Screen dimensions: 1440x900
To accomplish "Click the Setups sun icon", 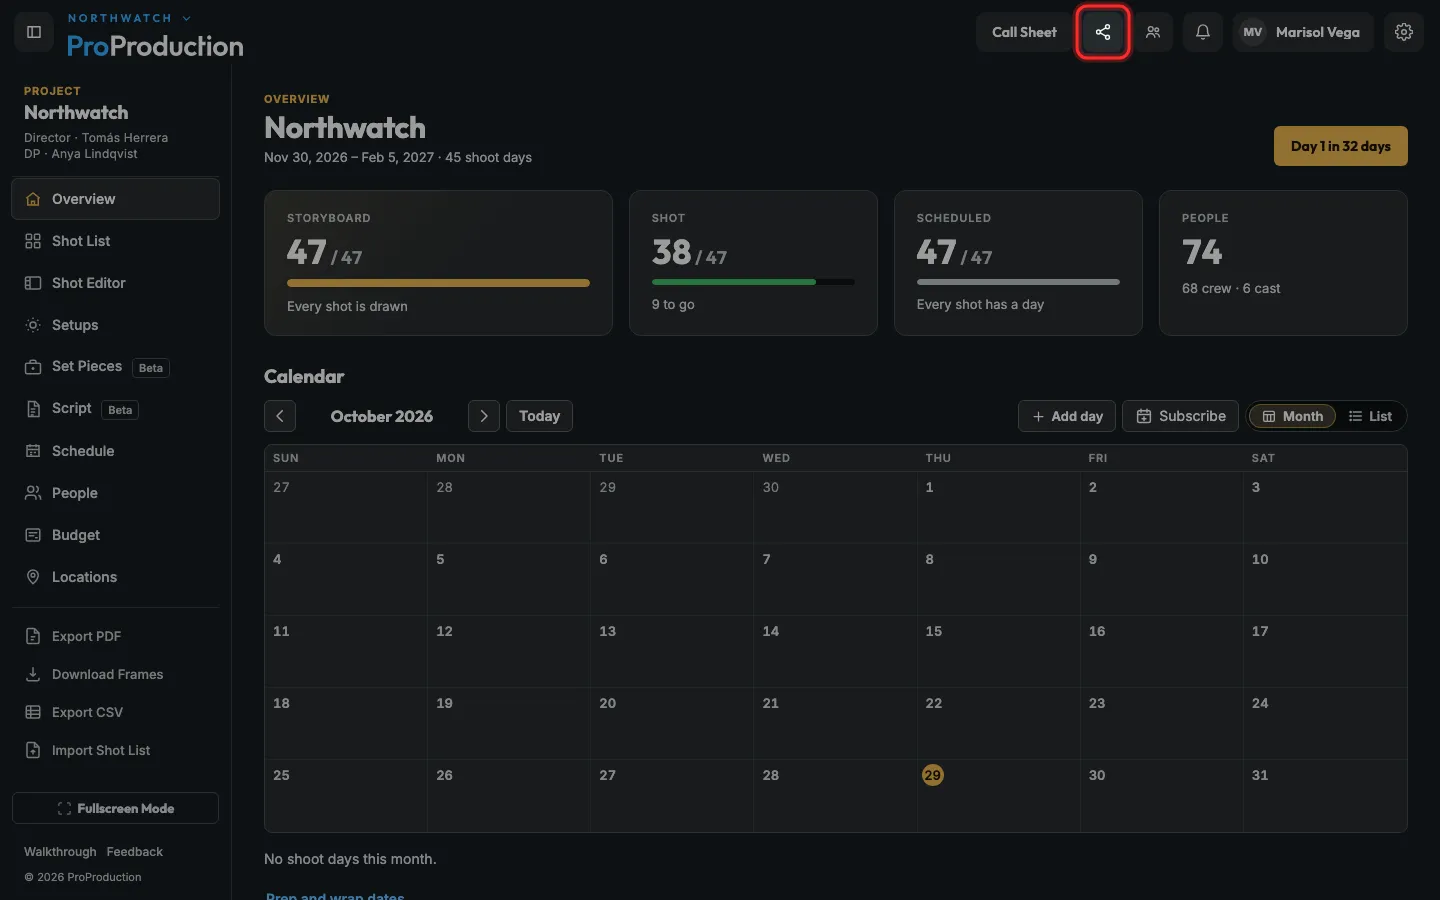I will pos(33,325).
